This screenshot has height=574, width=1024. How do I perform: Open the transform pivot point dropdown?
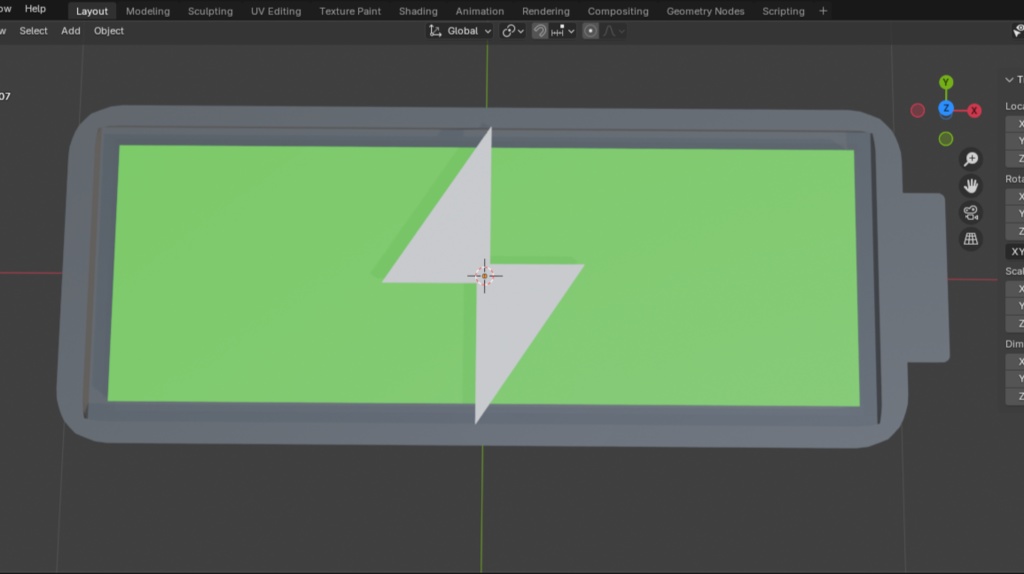coord(513,31)
